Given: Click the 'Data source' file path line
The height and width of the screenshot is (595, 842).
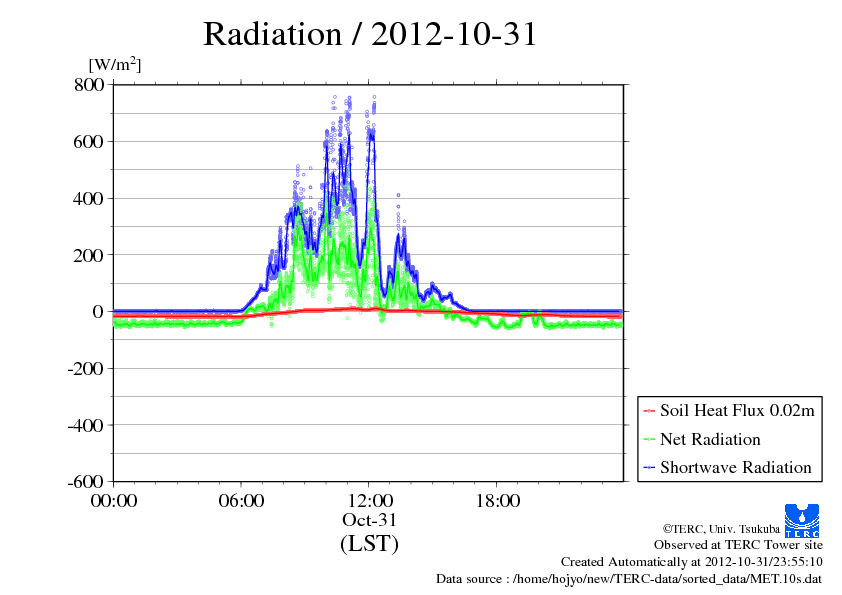Looking at the screenshot, I should click(x=629, y=579).
